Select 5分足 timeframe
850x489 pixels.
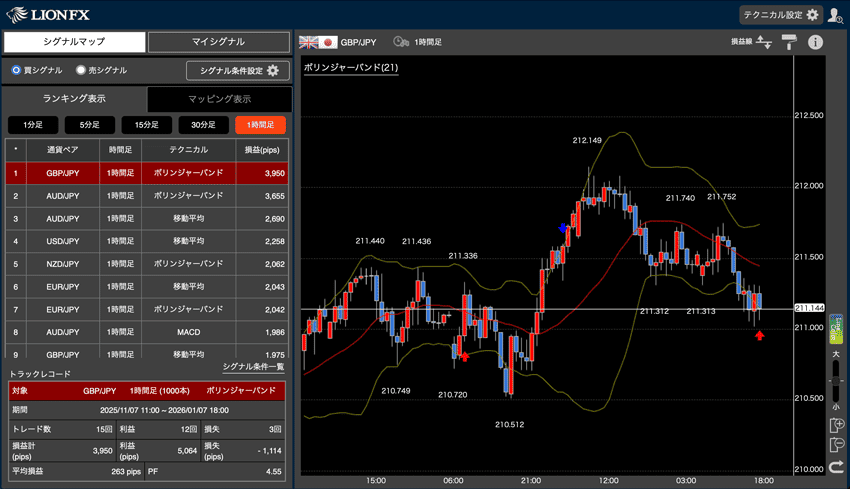pyautogui.click(x=89, y=125)
